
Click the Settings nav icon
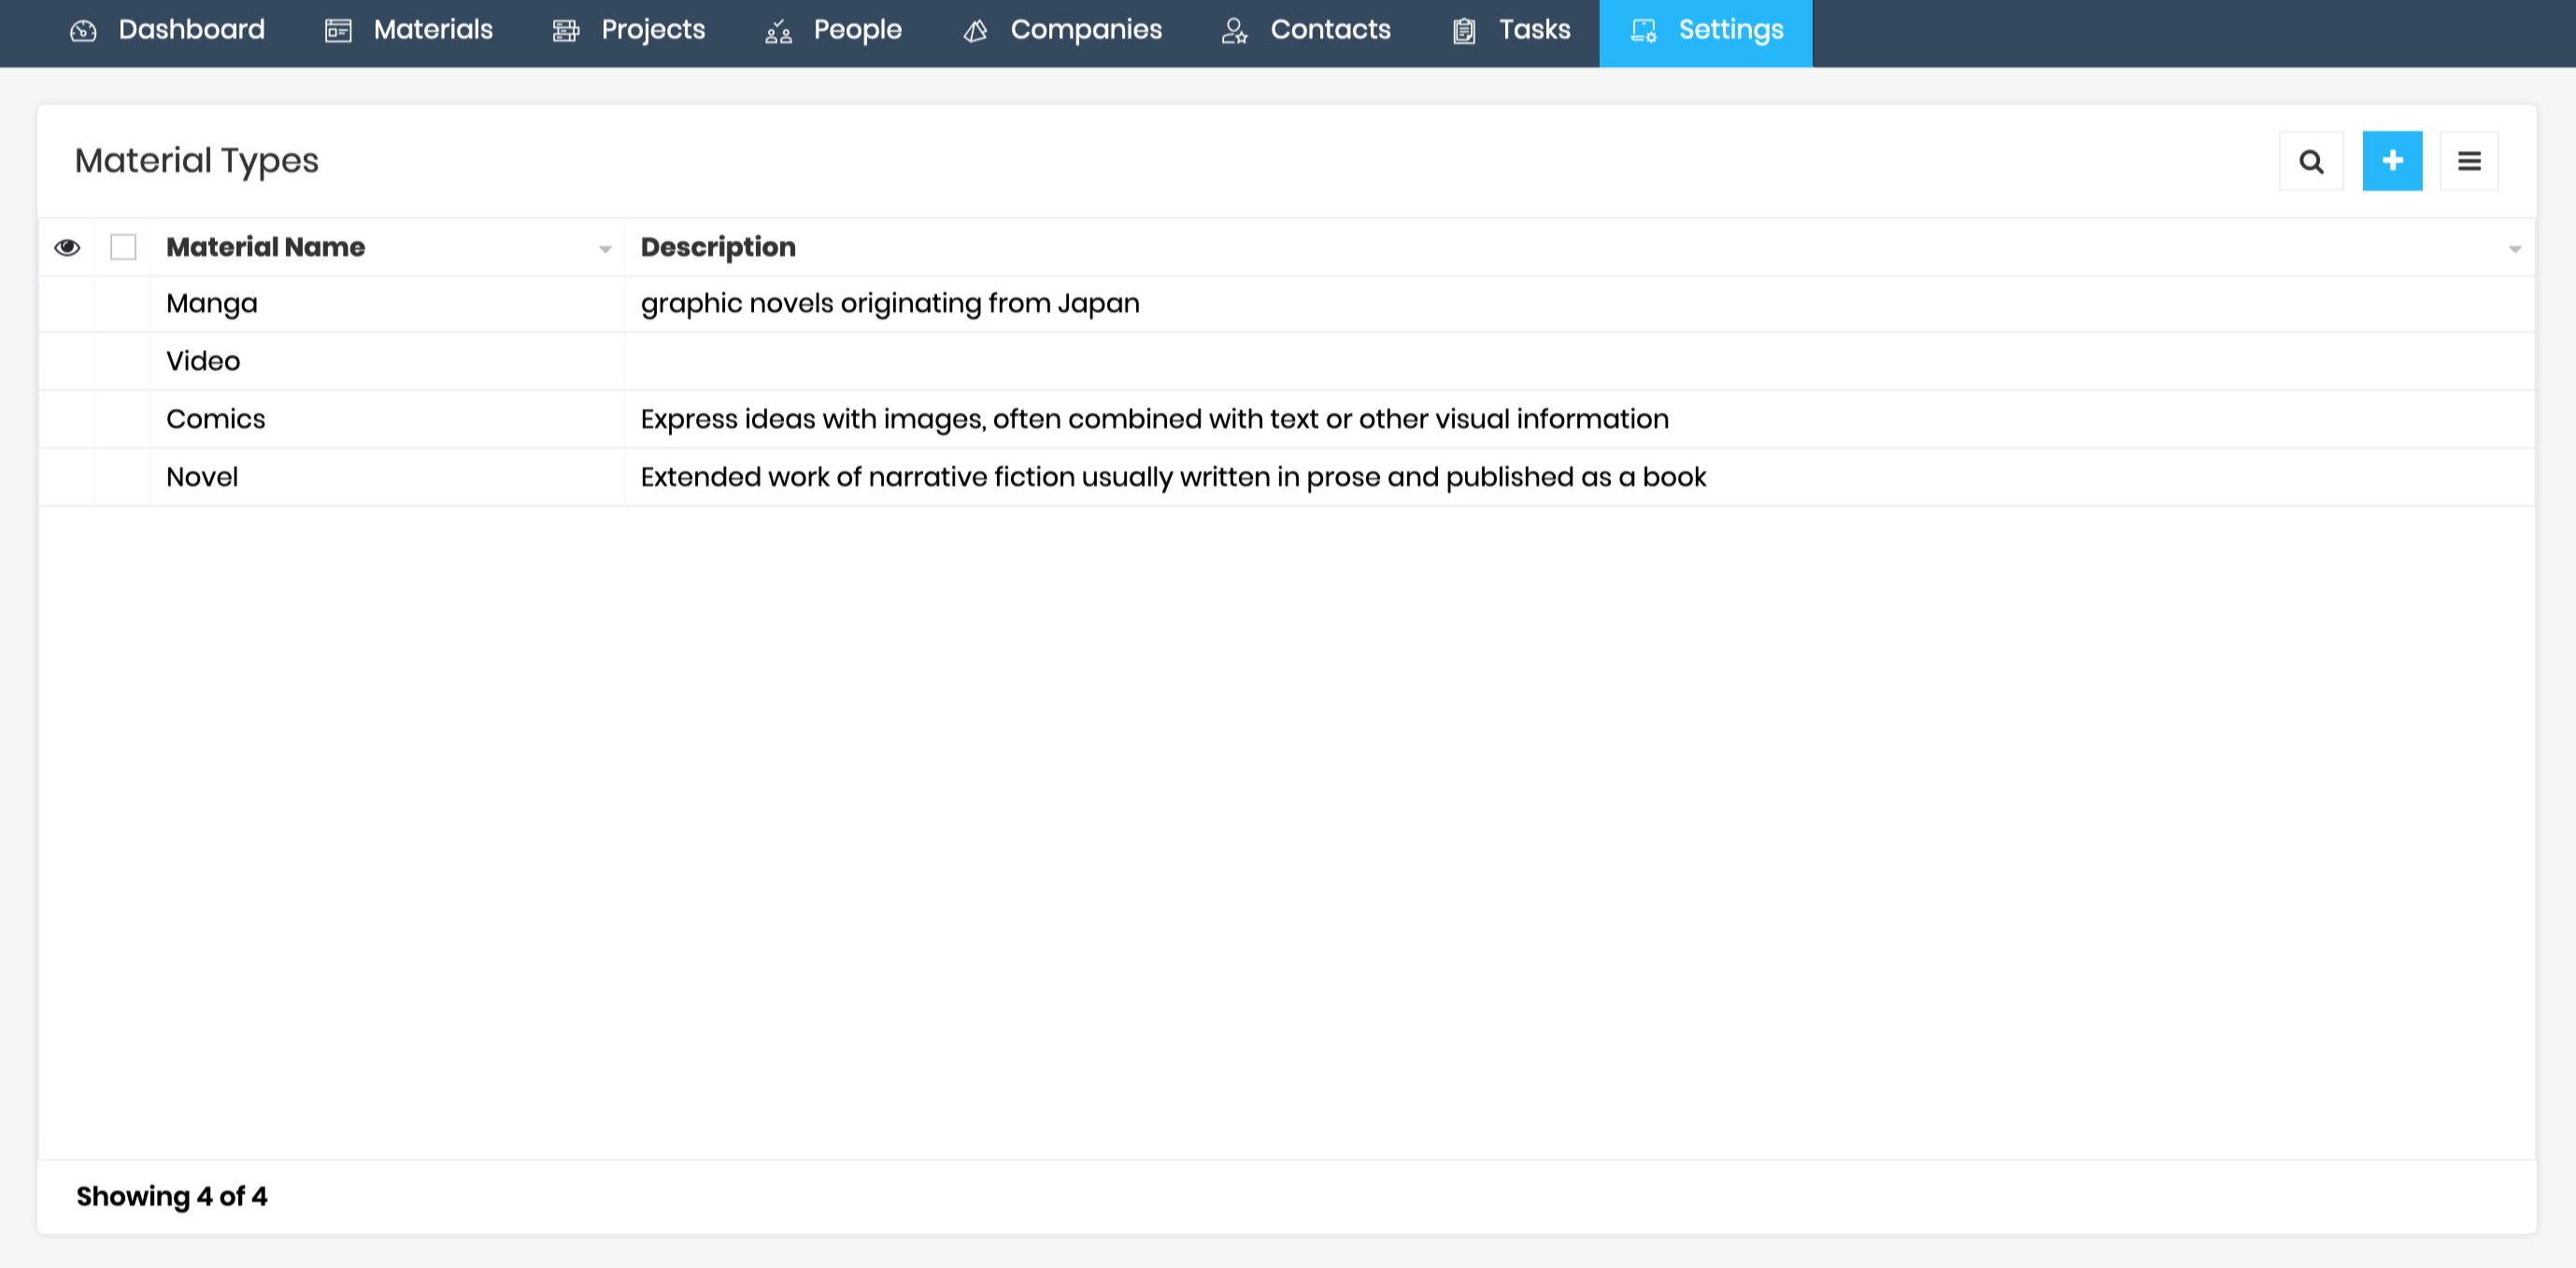1644,31
